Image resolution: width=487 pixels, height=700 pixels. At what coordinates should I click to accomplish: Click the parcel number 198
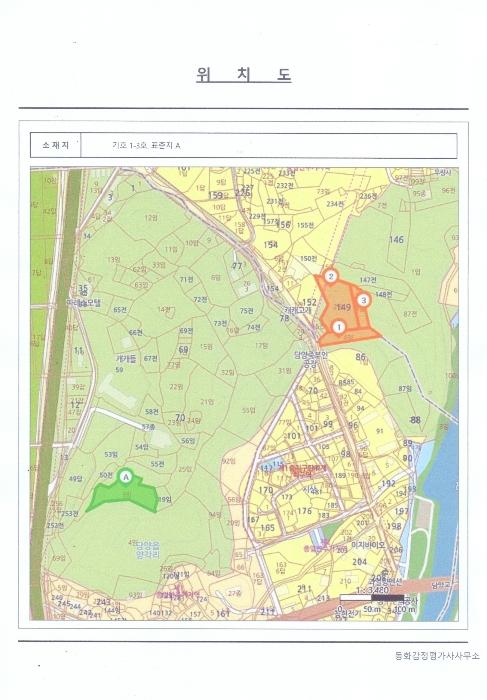(394, 526)
